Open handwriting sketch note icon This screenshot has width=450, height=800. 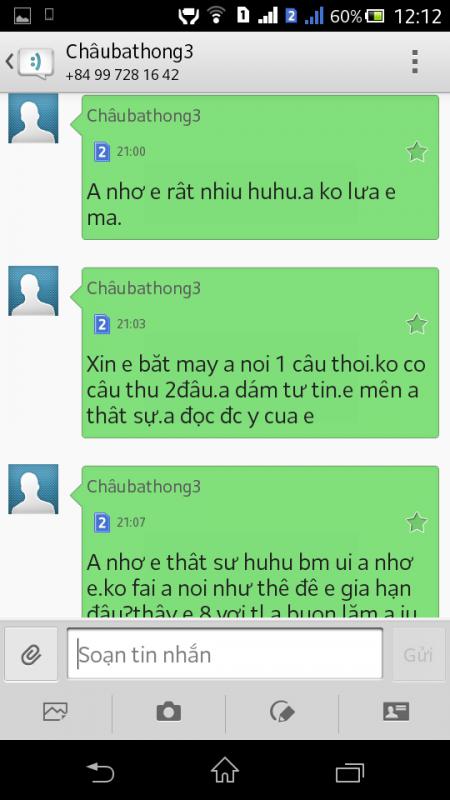[282, 711]
